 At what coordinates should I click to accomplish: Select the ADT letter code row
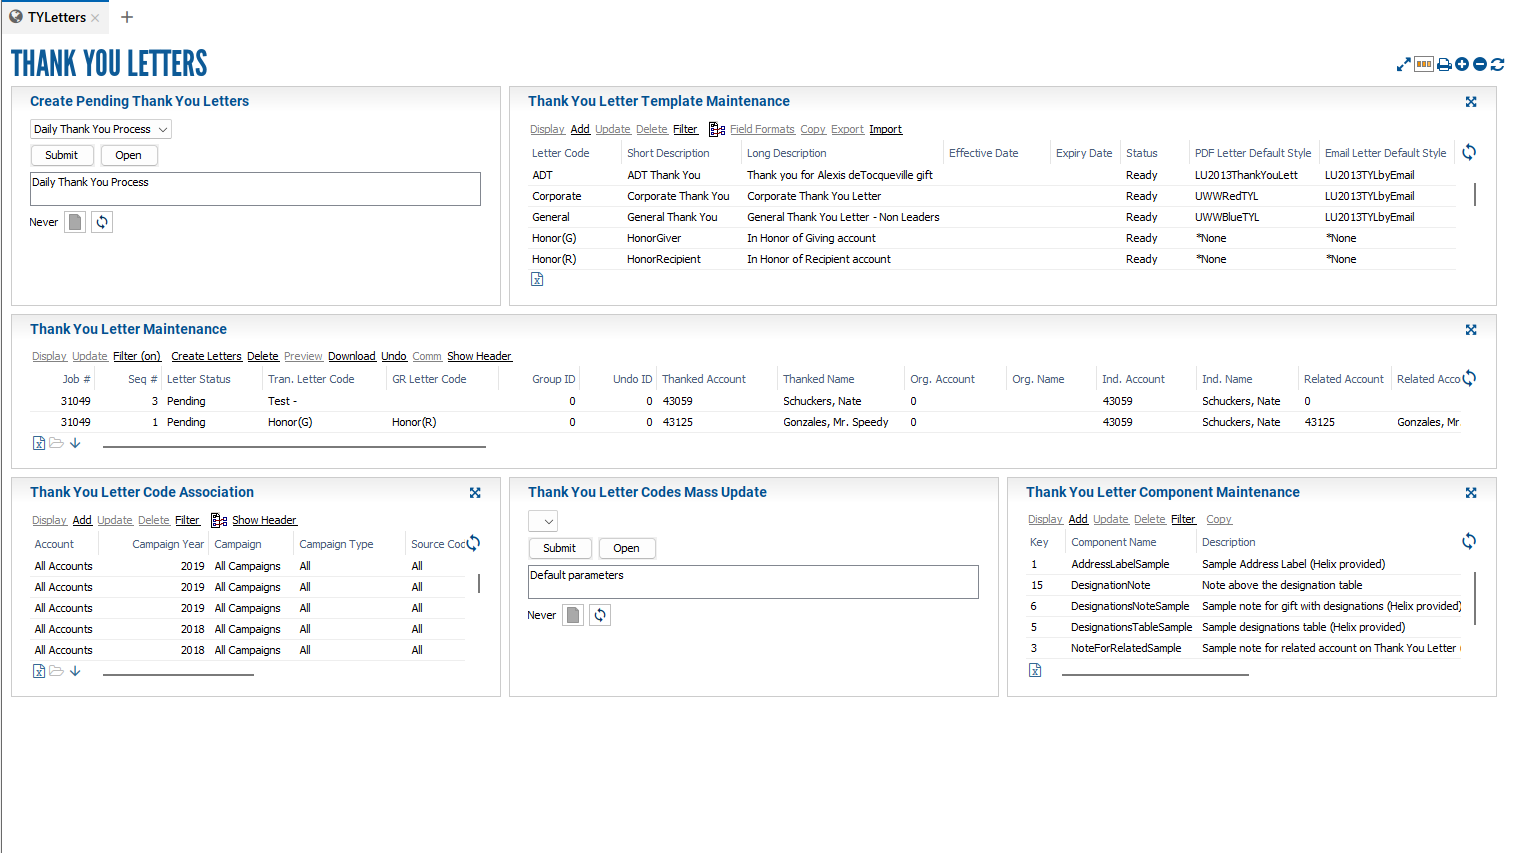point(992,175)
